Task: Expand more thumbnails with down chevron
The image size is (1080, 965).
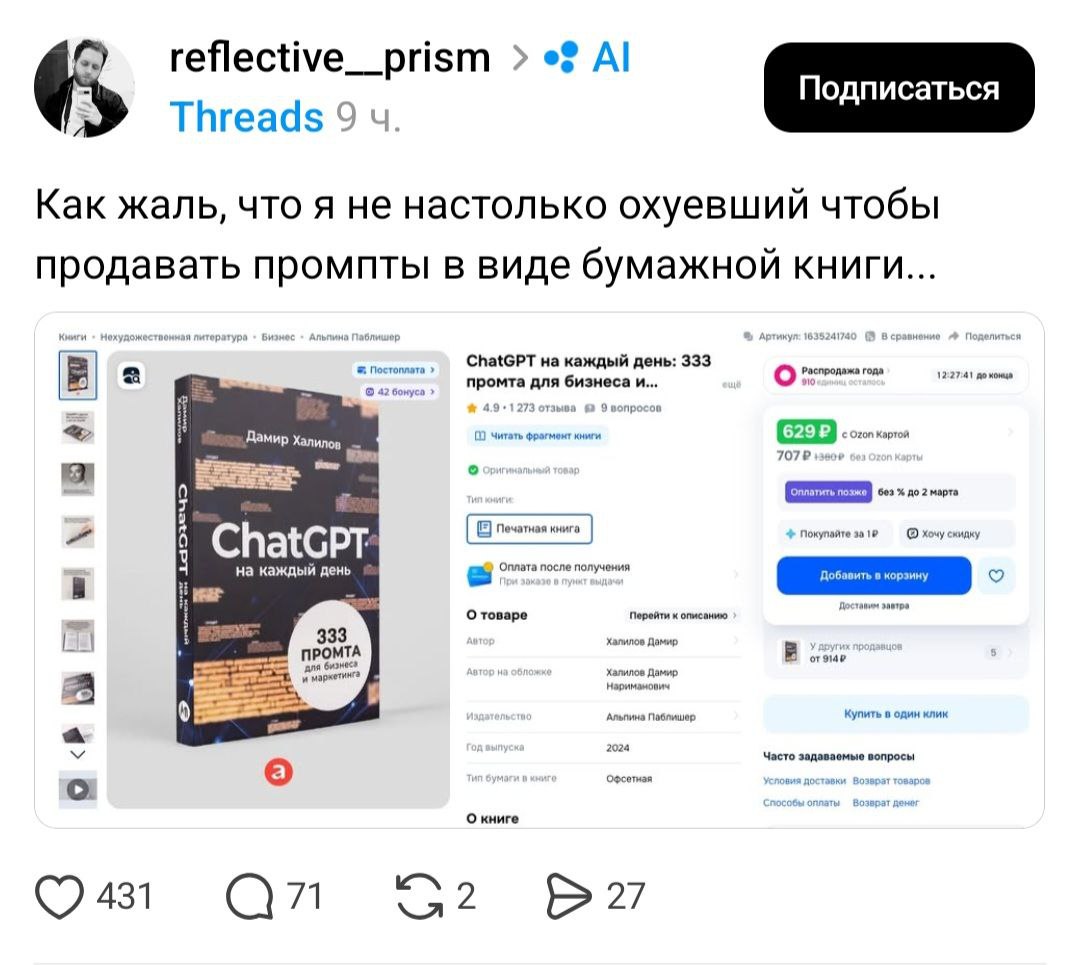Action: tap(78, 754)
